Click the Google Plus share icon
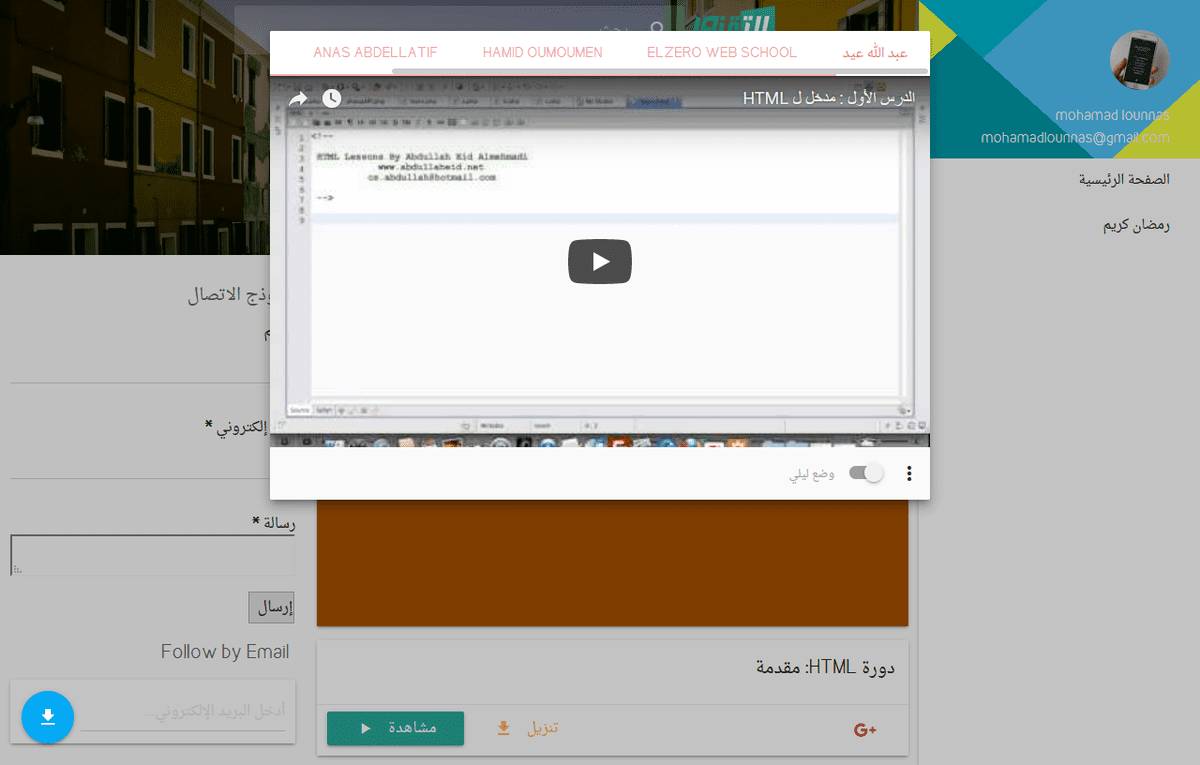The width and height of the screenshot is (1200, 765). pos(865,730)
